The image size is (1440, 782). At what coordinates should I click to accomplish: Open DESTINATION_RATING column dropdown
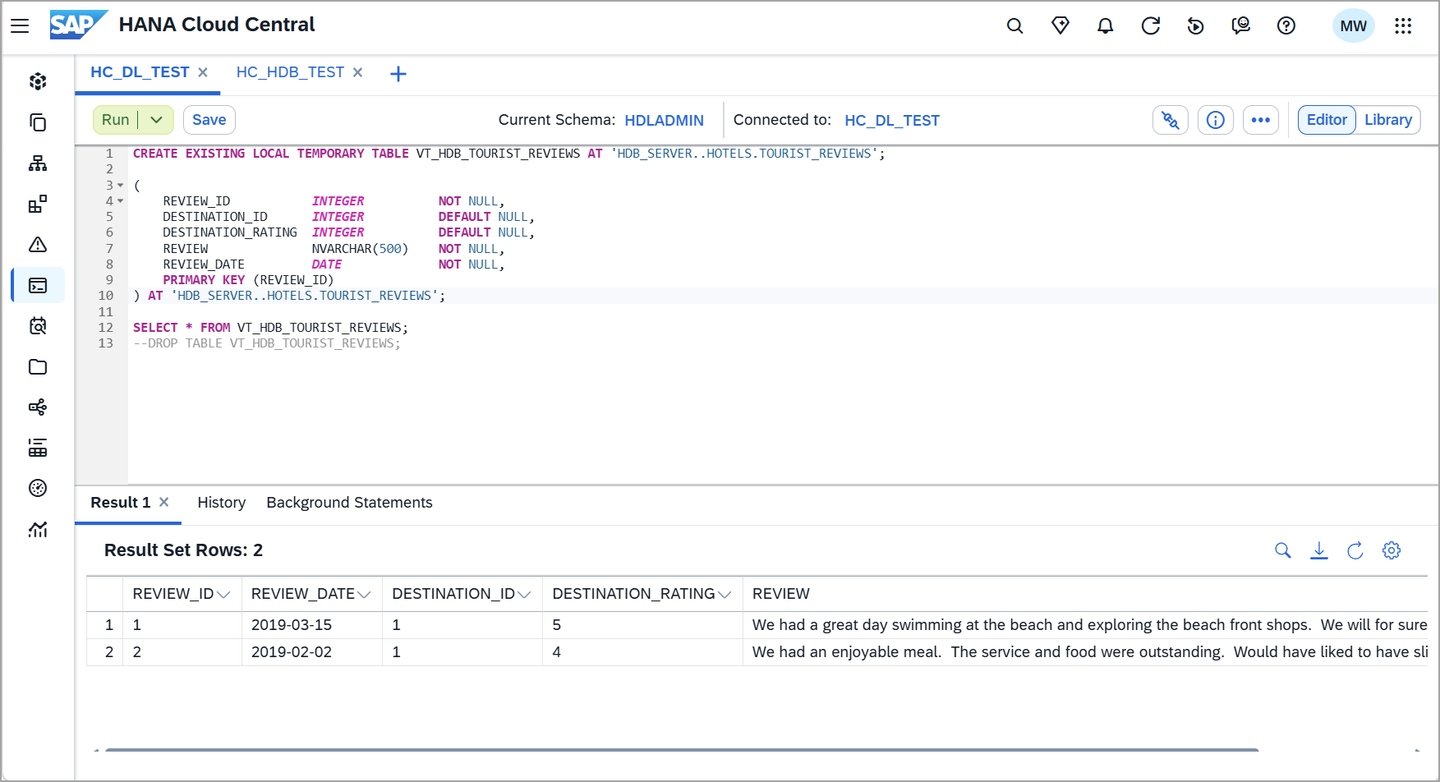pos(724,594)
